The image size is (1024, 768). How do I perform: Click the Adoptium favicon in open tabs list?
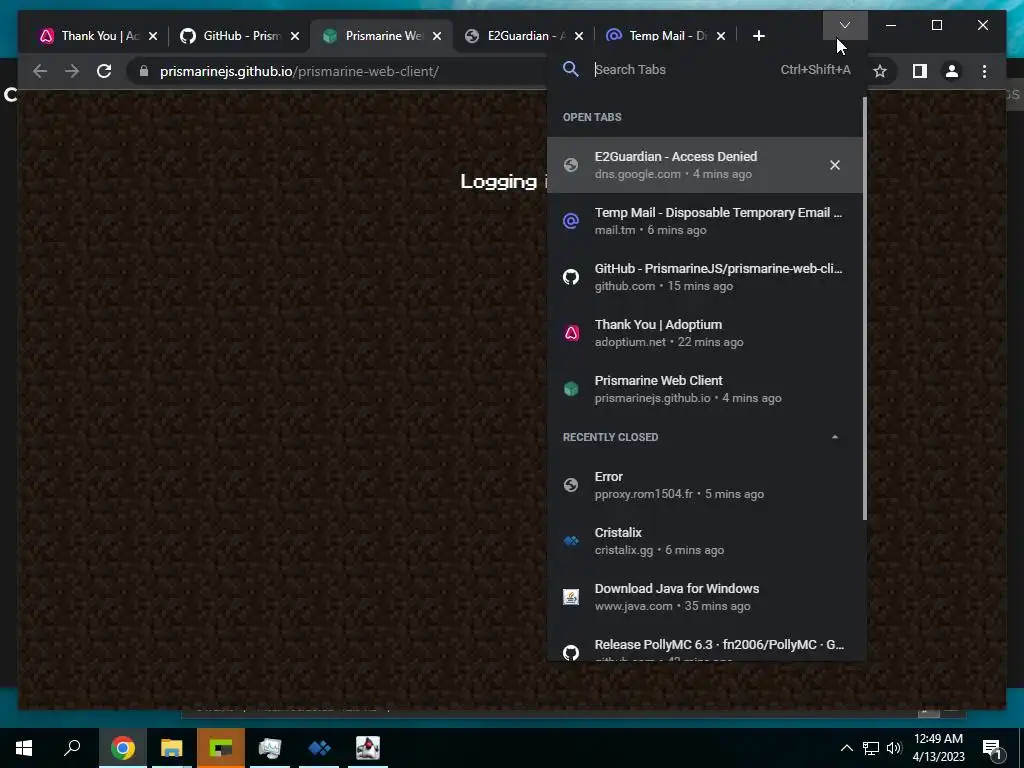pyautogui.click(x=571, y=333)
